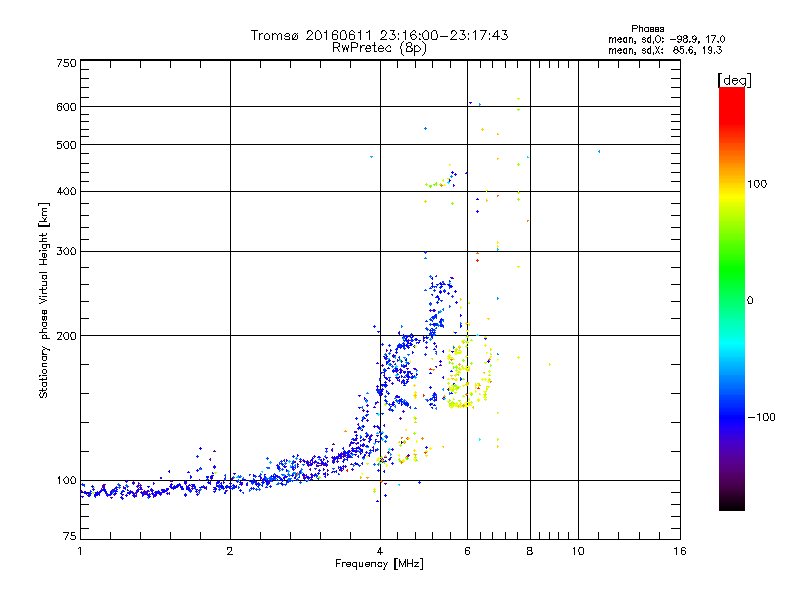The image size is (800, 600).
Task: Select the 'RwPretec (8p)' subtitle text
Action: coord(379,48)
